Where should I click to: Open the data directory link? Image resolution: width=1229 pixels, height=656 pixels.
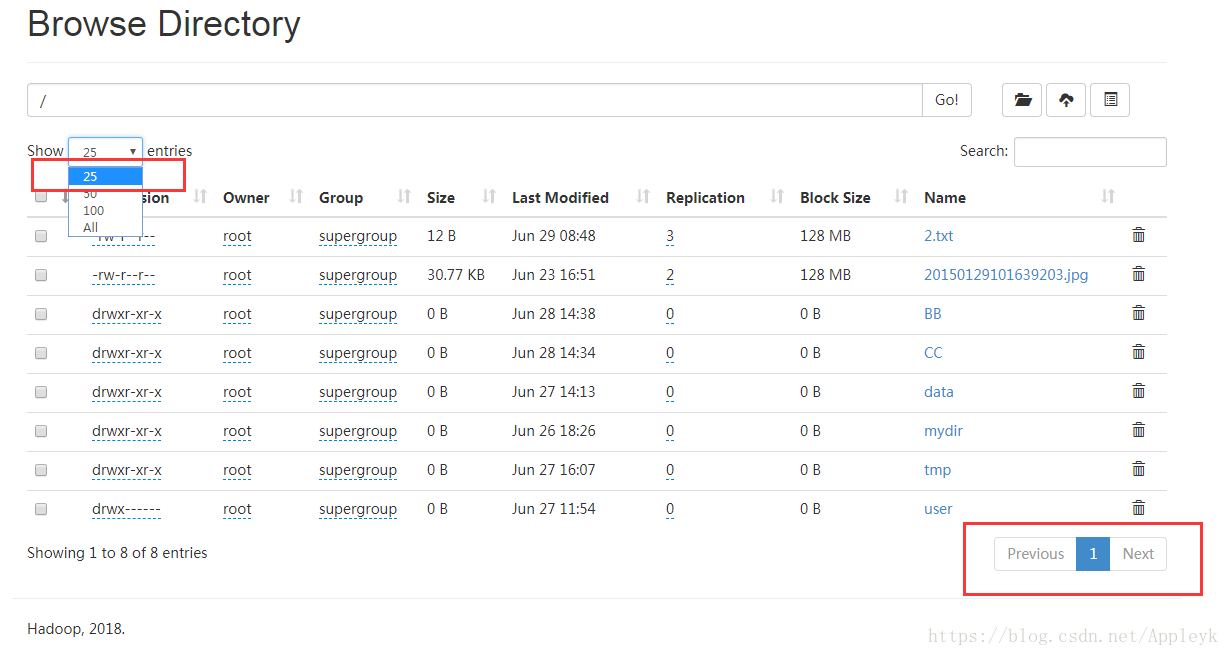(939, 392)
